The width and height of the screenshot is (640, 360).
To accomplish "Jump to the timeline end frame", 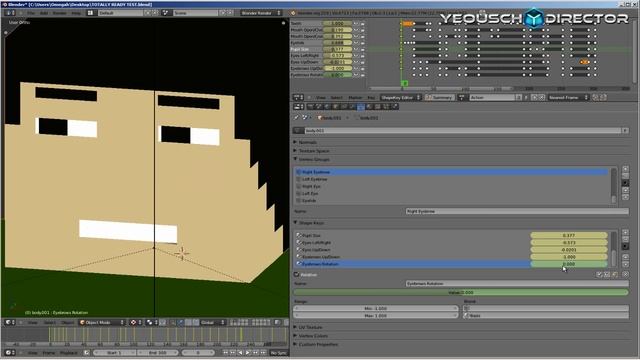I will [x=263, y=353].
